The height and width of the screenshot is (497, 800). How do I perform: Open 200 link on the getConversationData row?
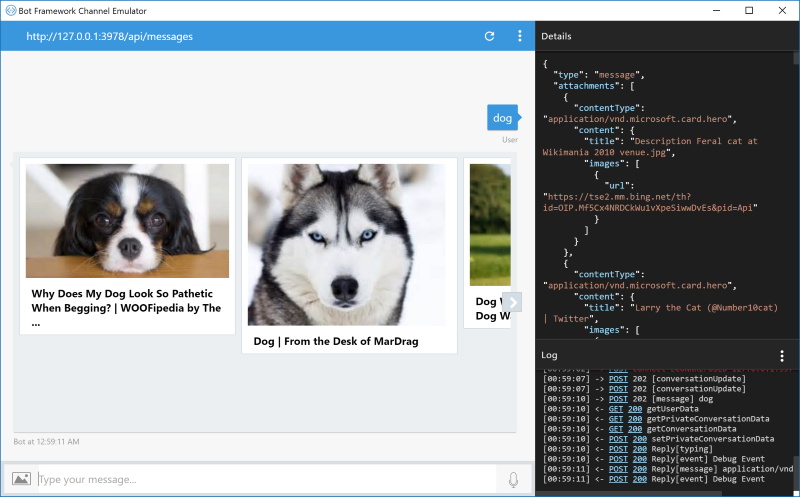635,429
